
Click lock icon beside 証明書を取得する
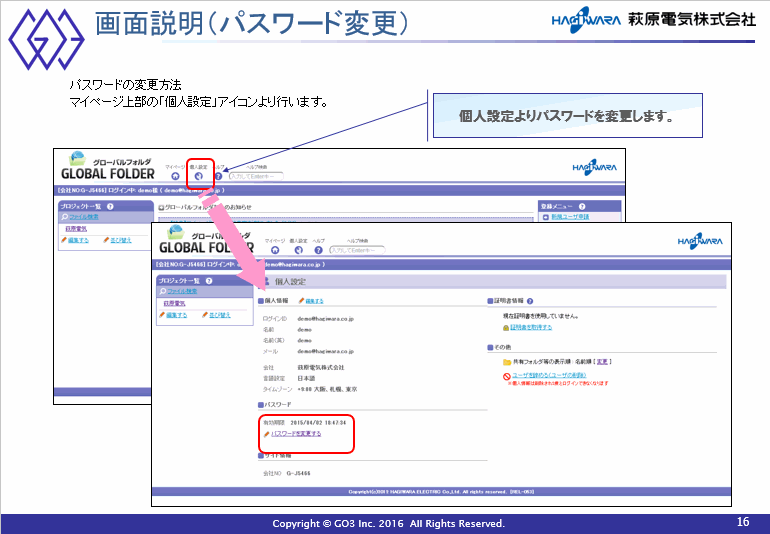[506, 328]
